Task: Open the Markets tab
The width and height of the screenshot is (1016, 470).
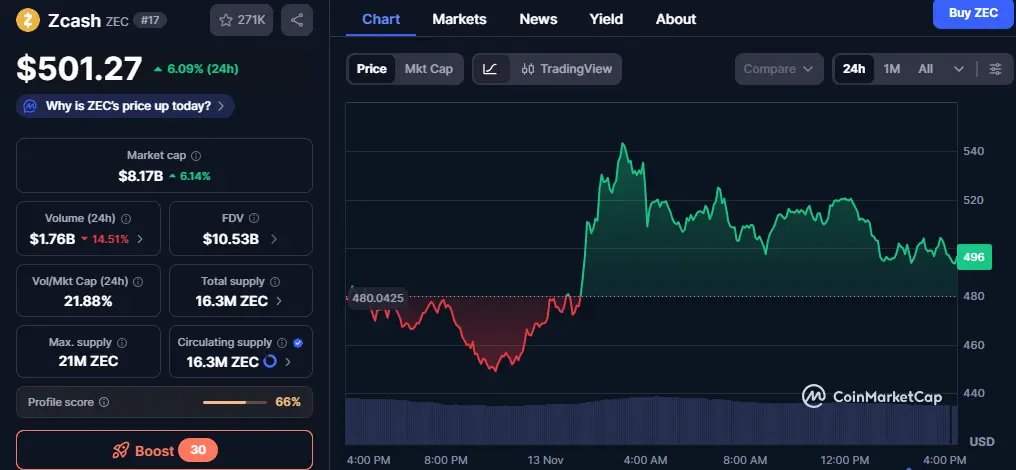Action: click(x=459, y=19)
